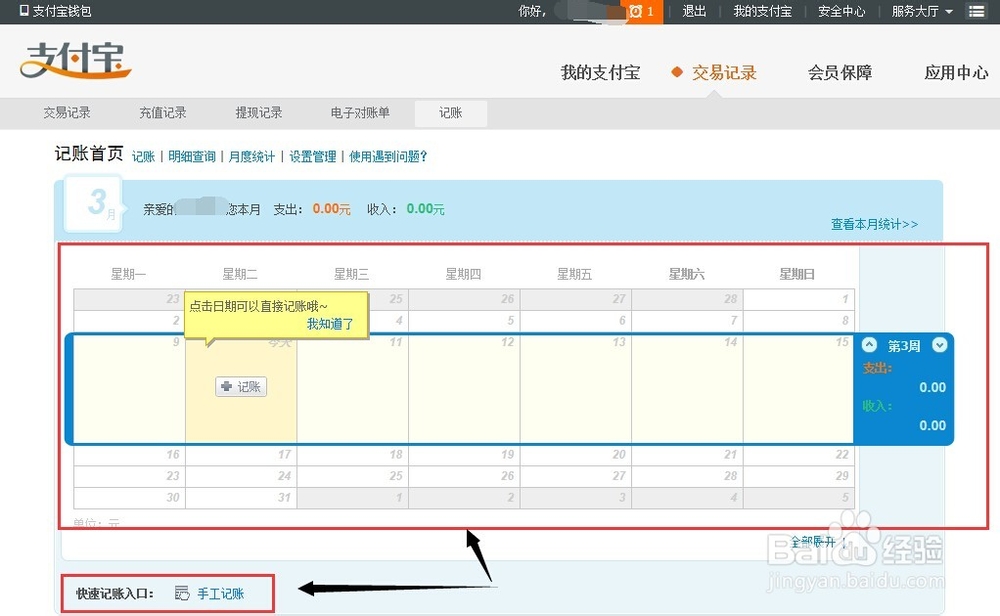Click the Alipay logo
Screen dimensions: 1000x616
[75, 60]
